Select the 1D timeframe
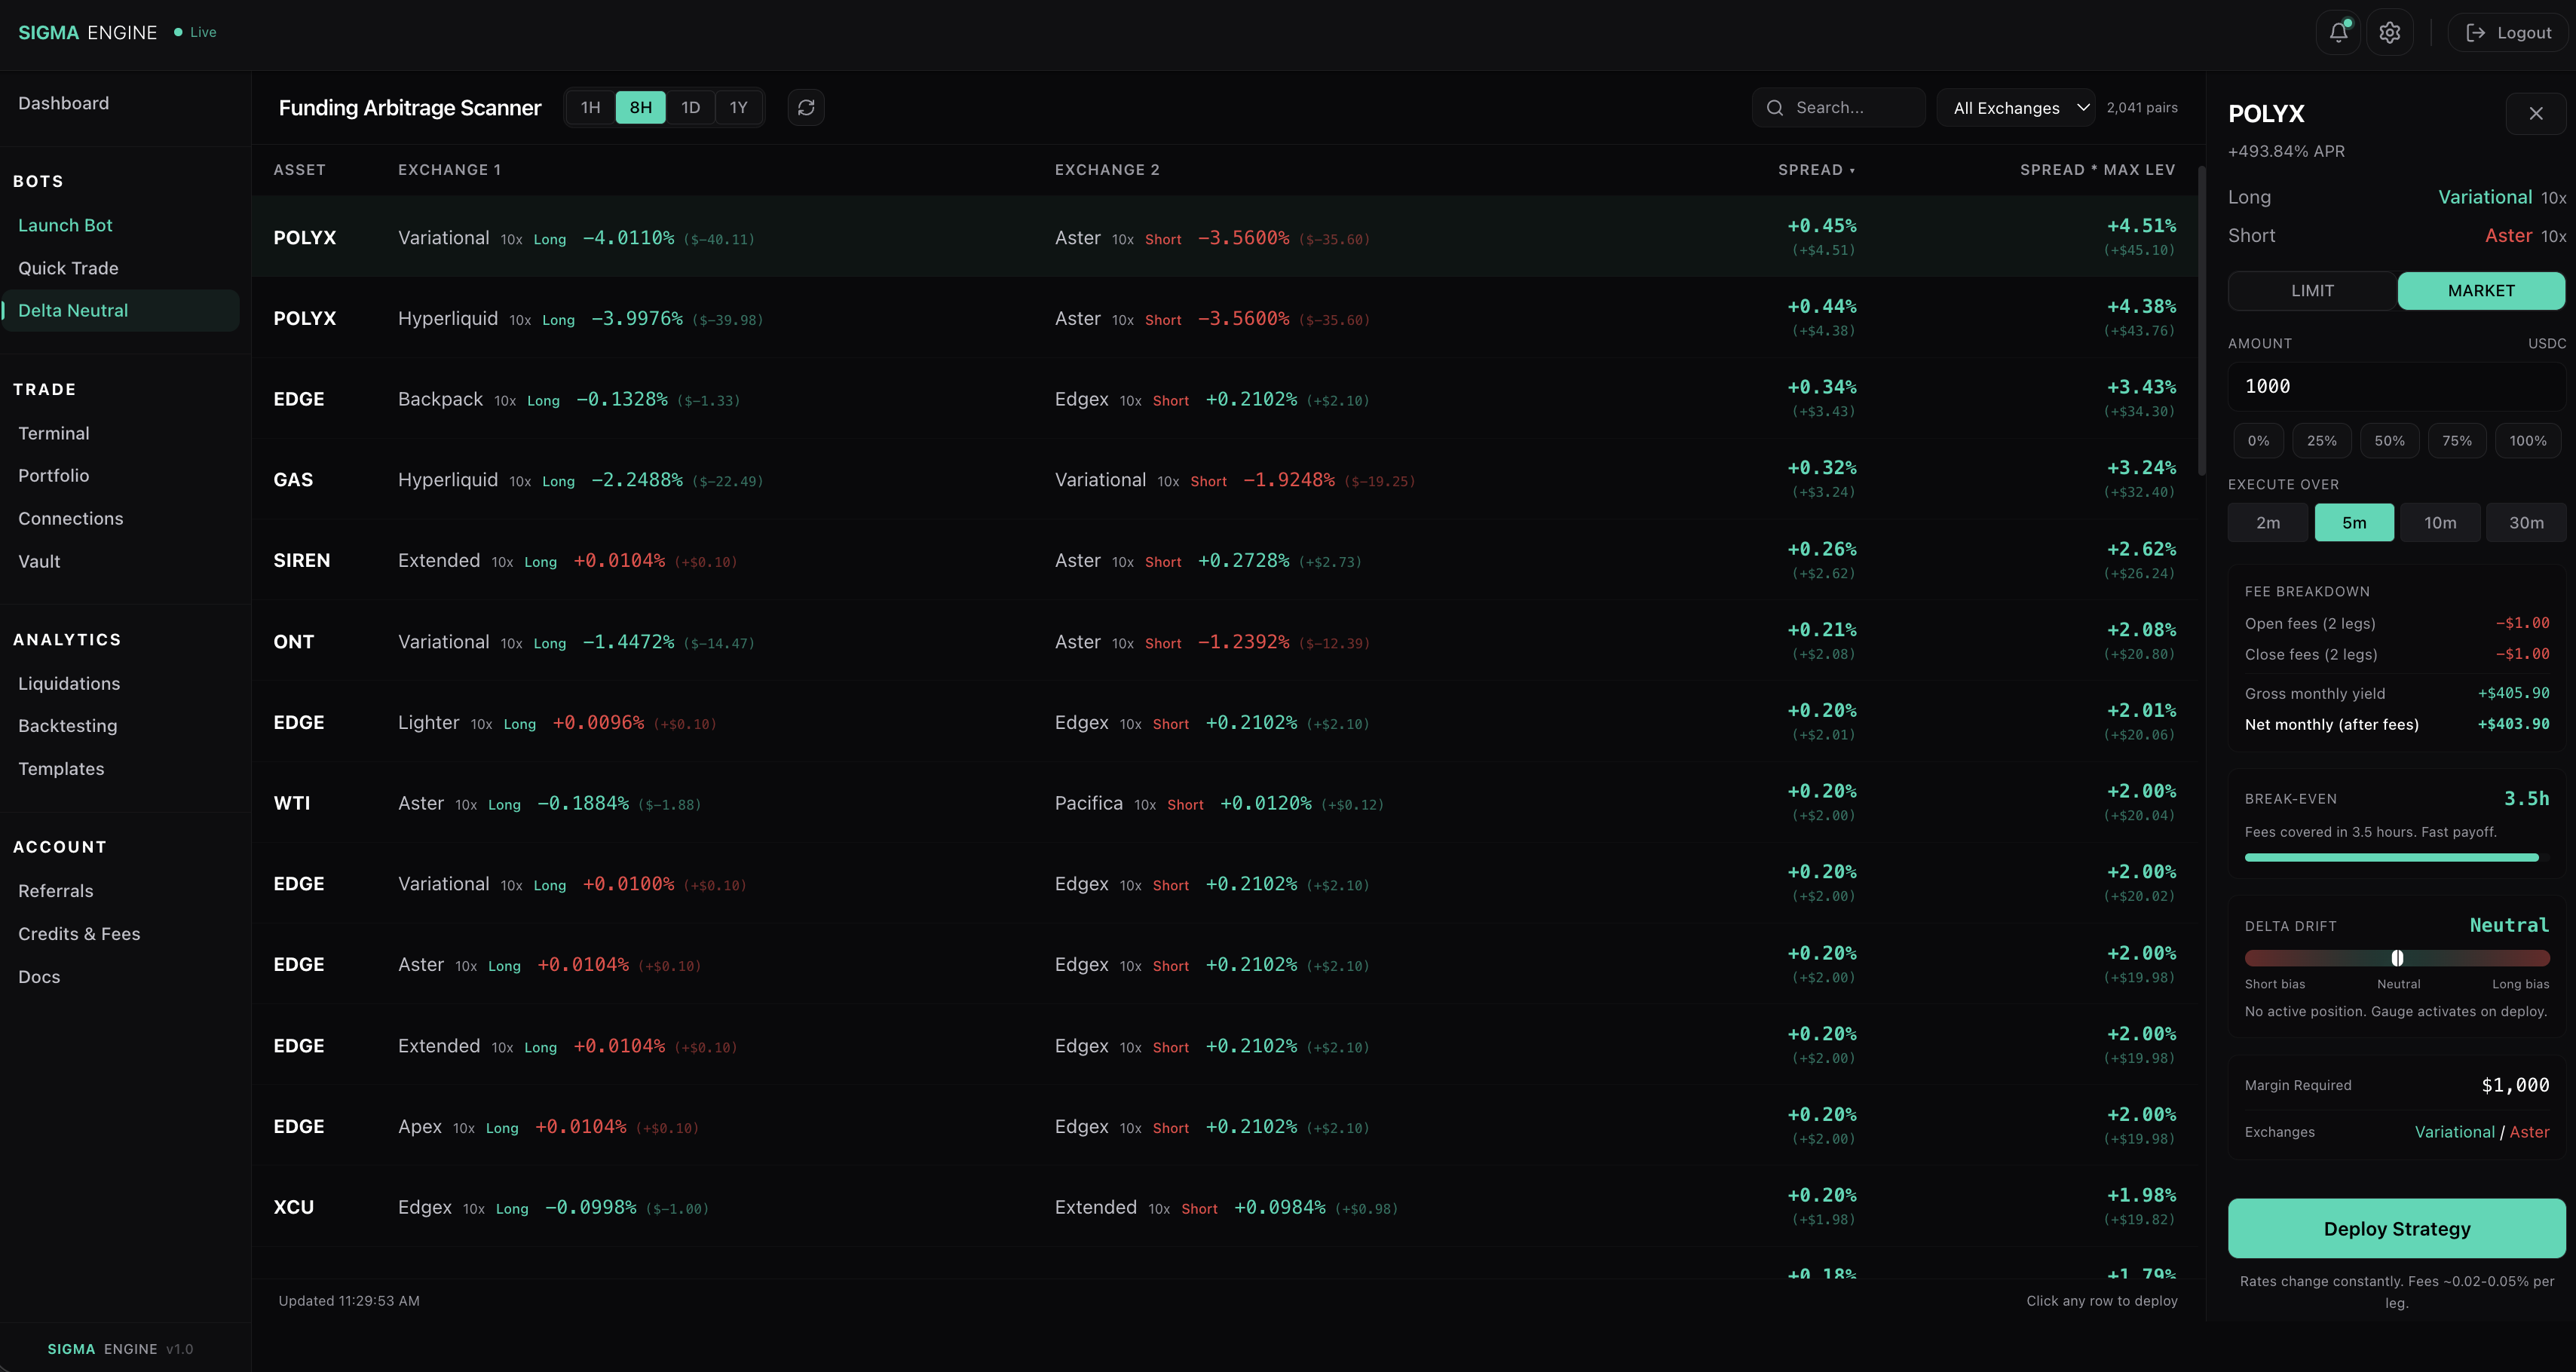2576x1372 pixels. click(691, 108)
